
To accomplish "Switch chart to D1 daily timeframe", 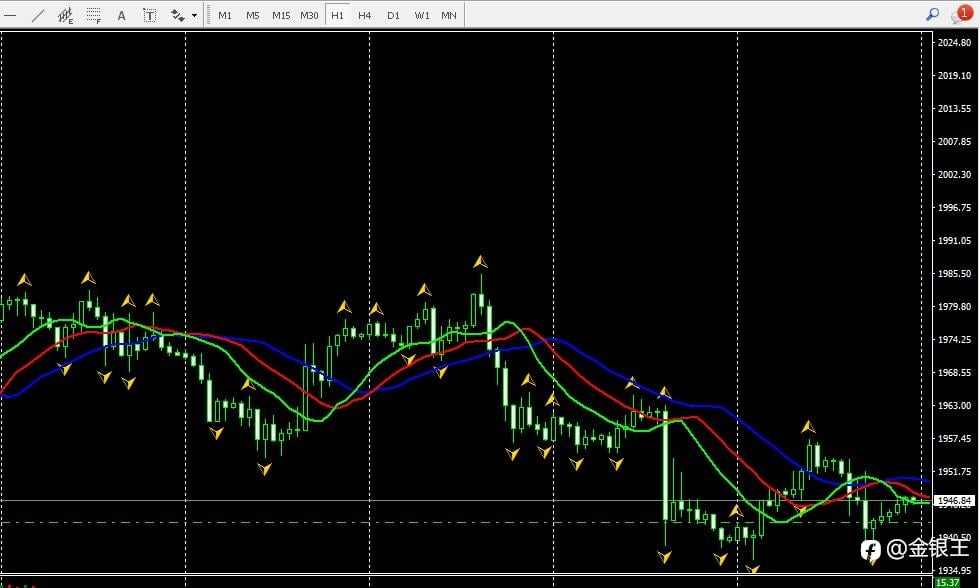I will click(x=393, y=16).
